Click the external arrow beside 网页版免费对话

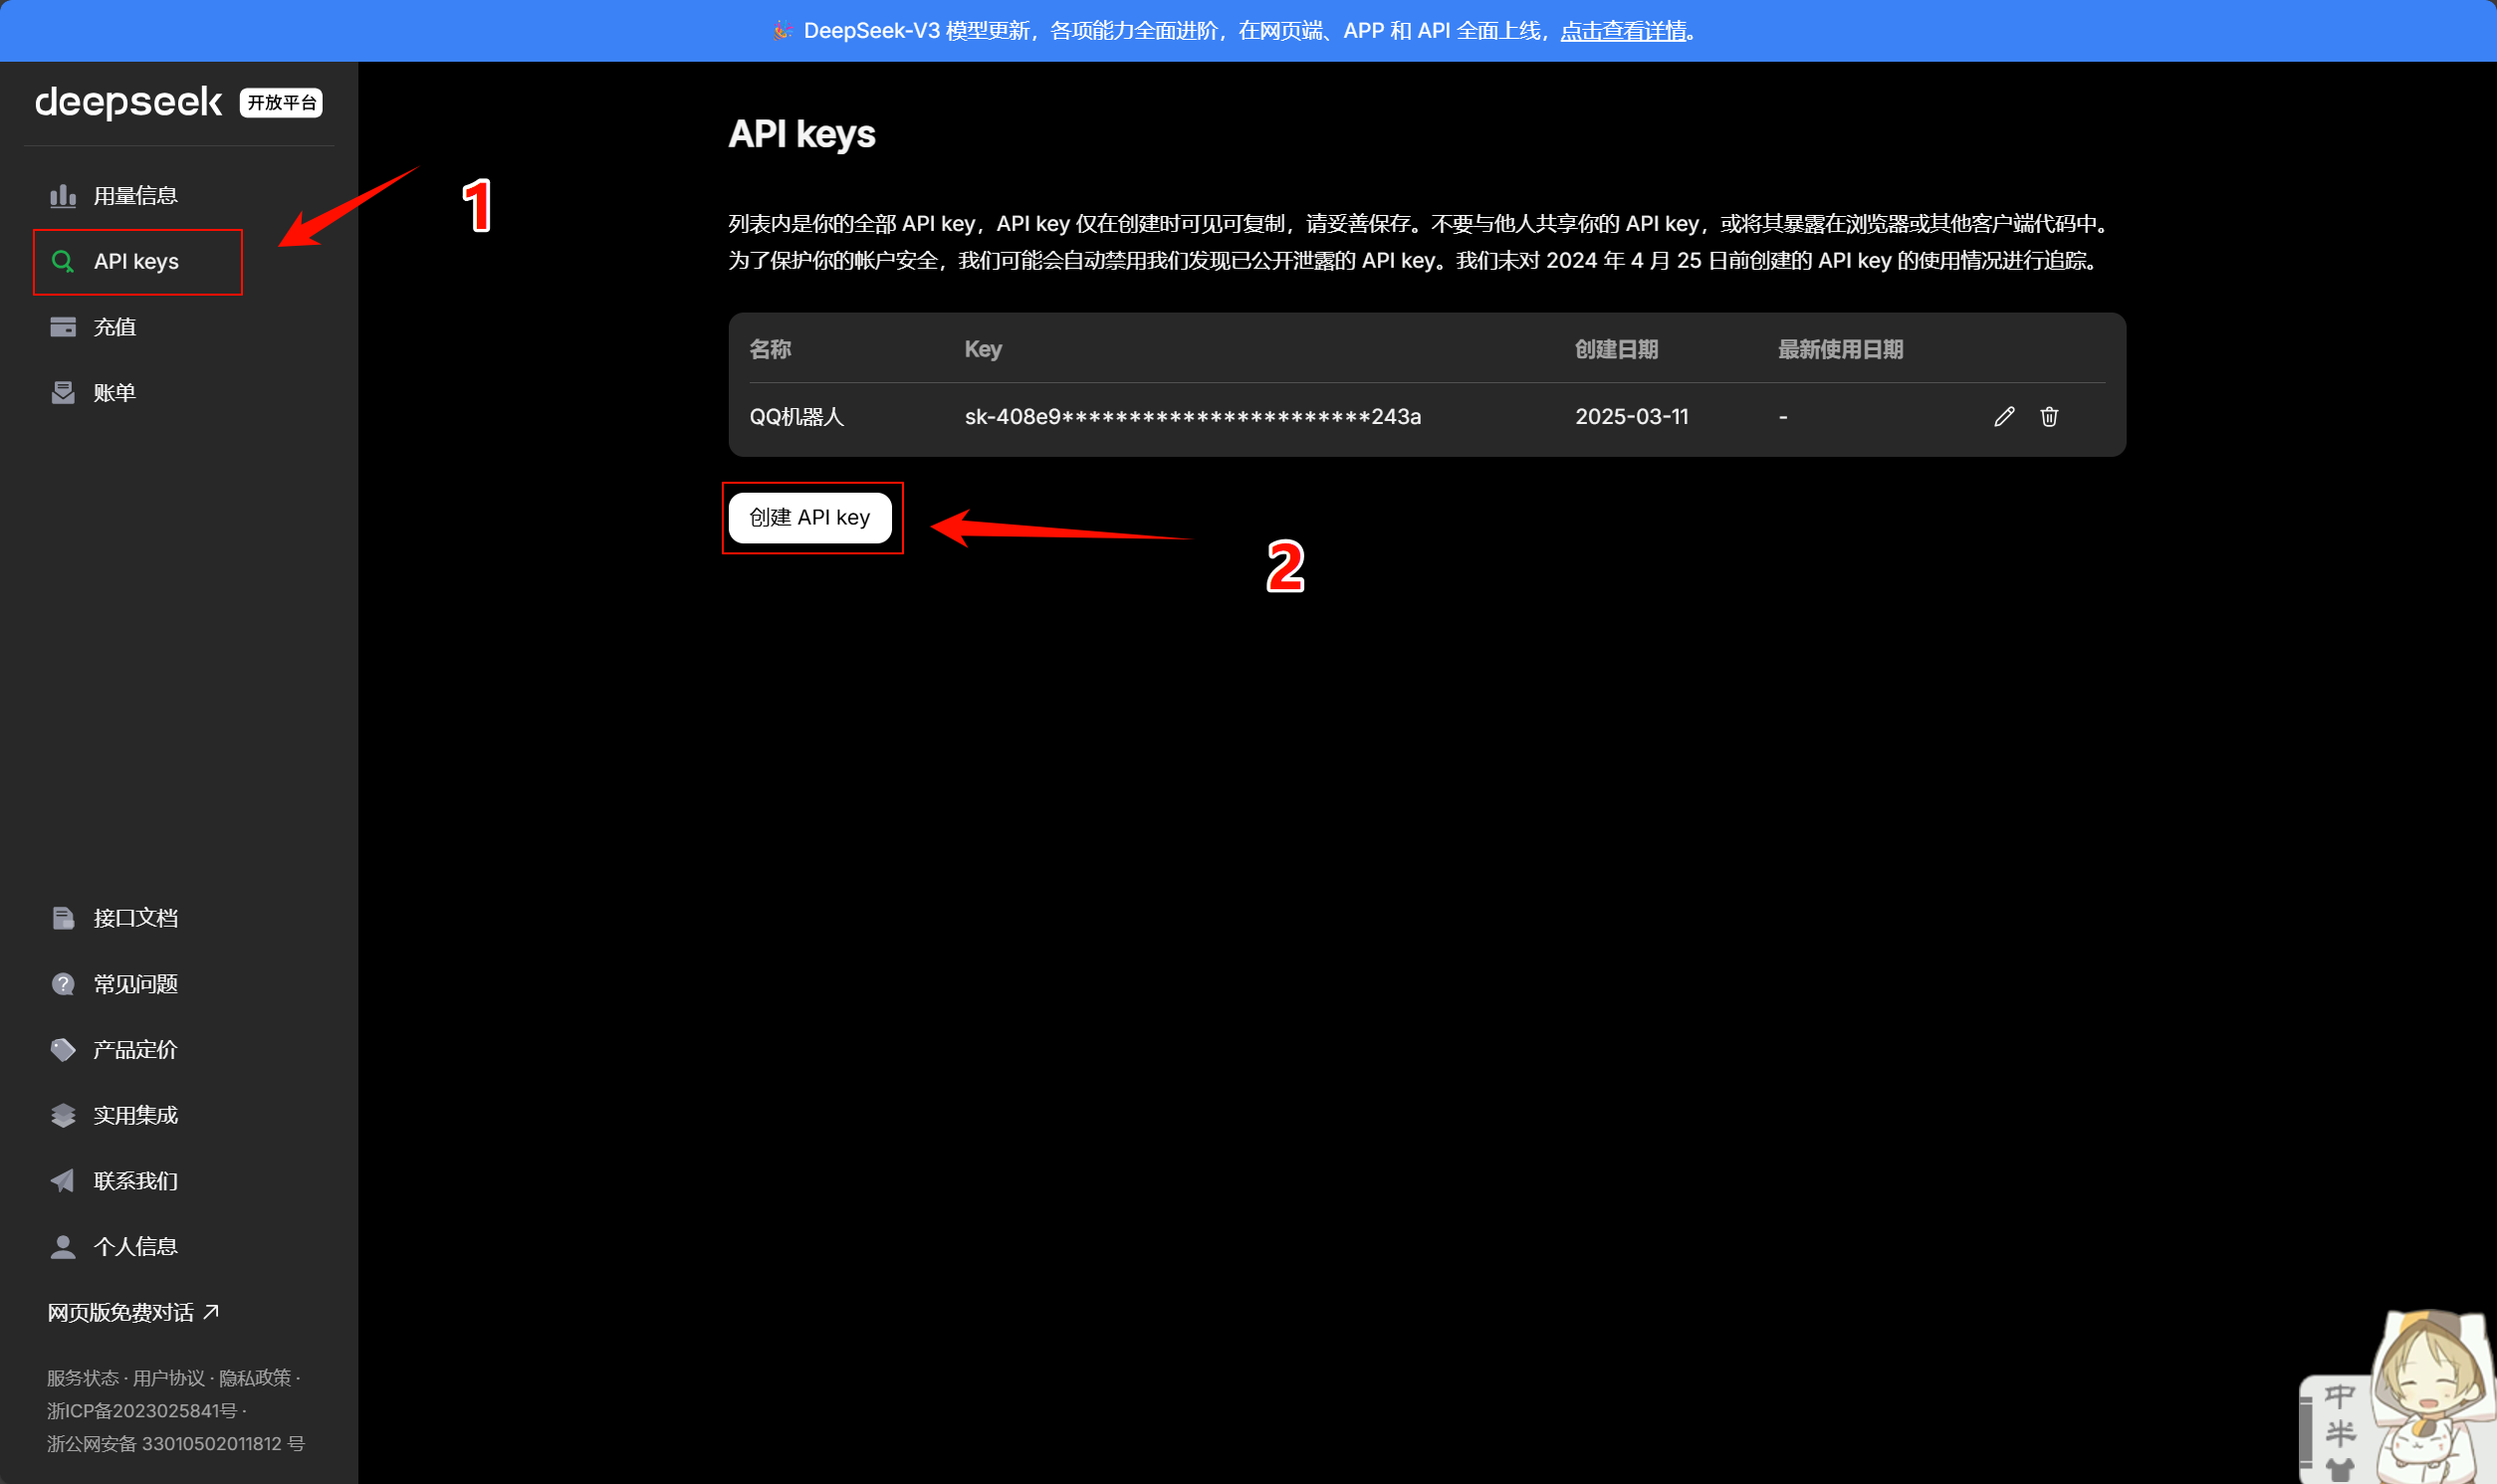pyautogui.click(x=211, y=1312)
